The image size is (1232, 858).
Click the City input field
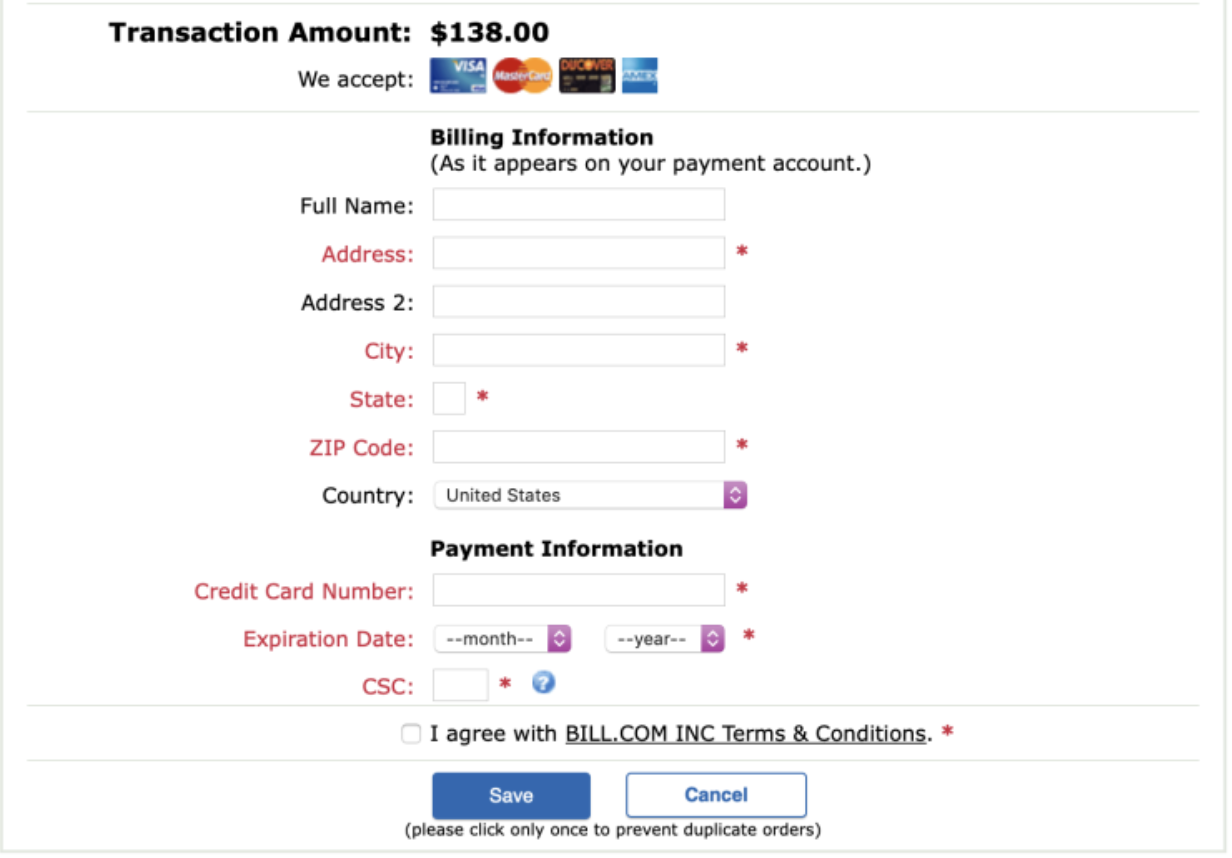pyautogui.click(x=577, y=349)
